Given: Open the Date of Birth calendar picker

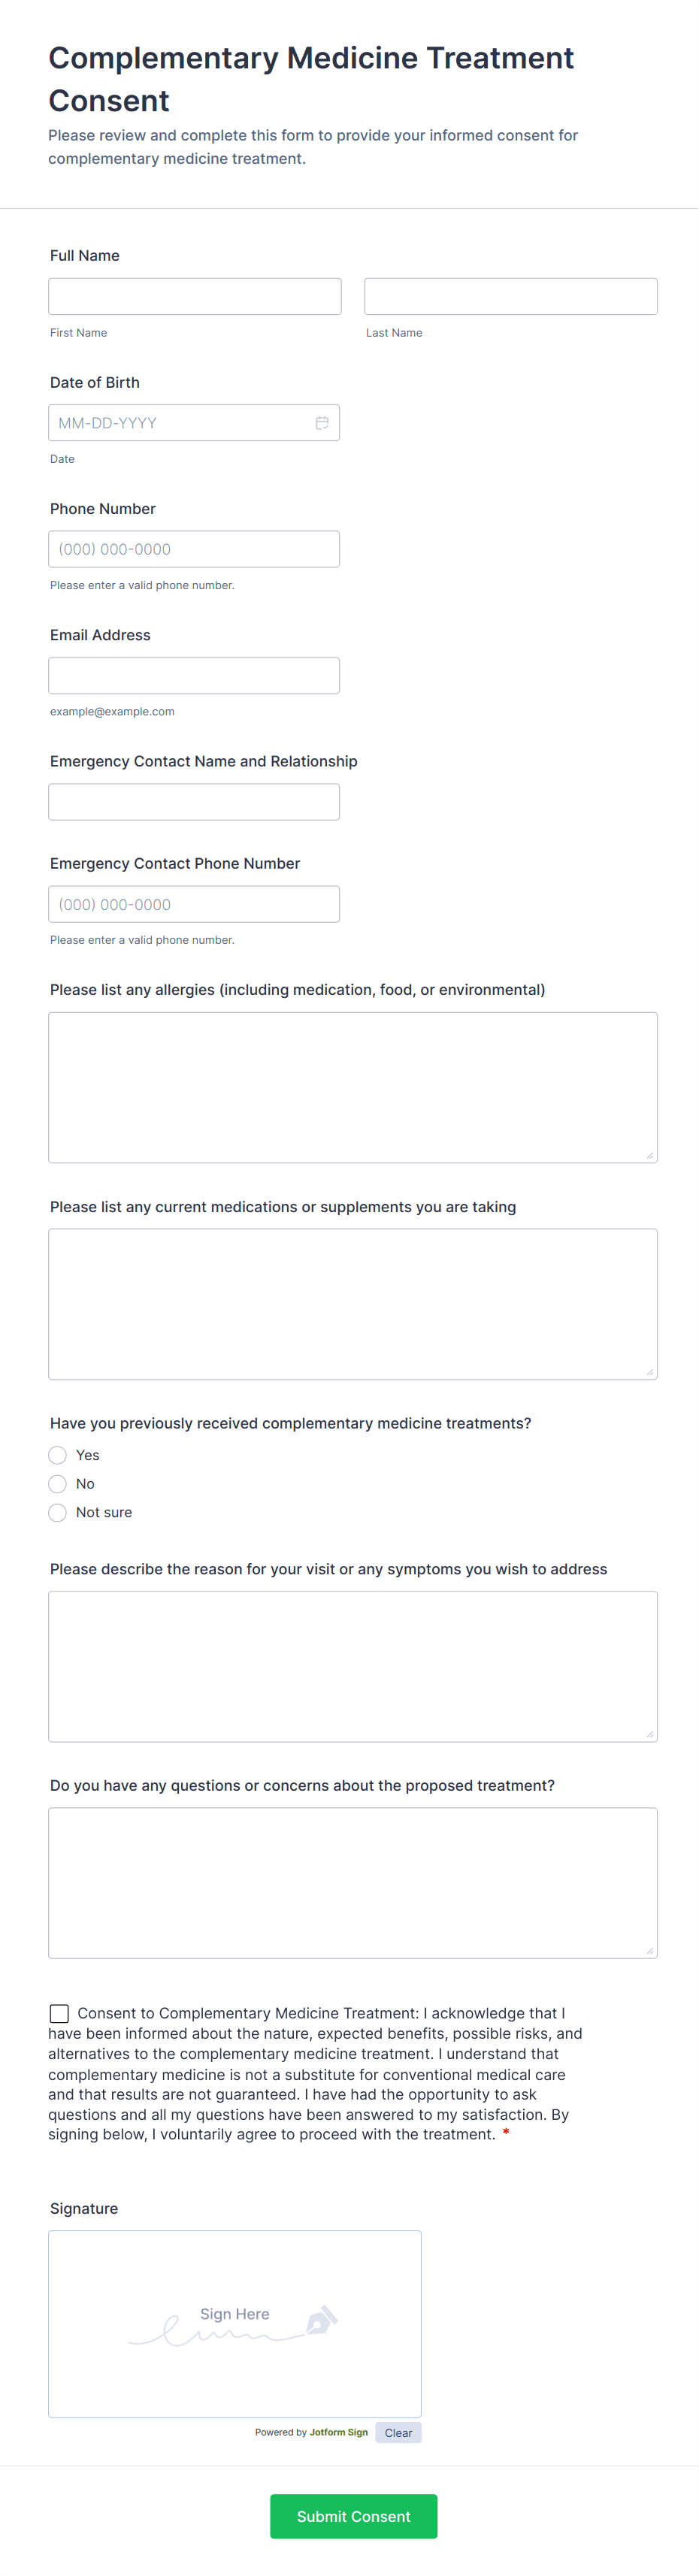Looking at the screenshot, I should (322, 422).
